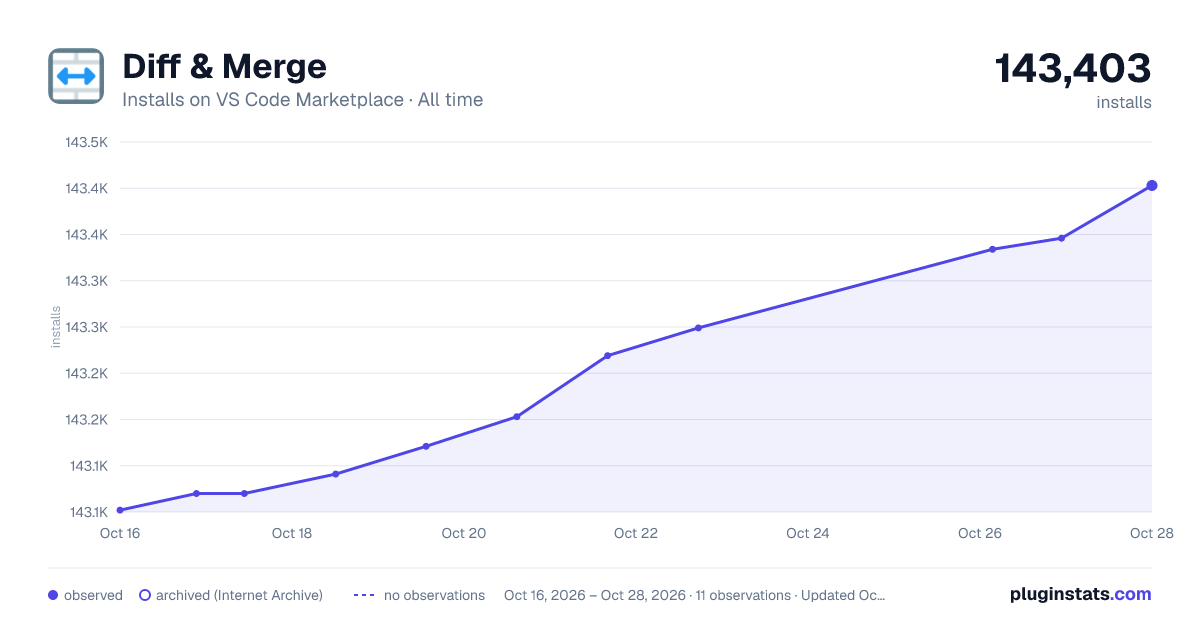Click the 'observed' legend label
The image size is (1200, 630).
(x=93, y=595)
